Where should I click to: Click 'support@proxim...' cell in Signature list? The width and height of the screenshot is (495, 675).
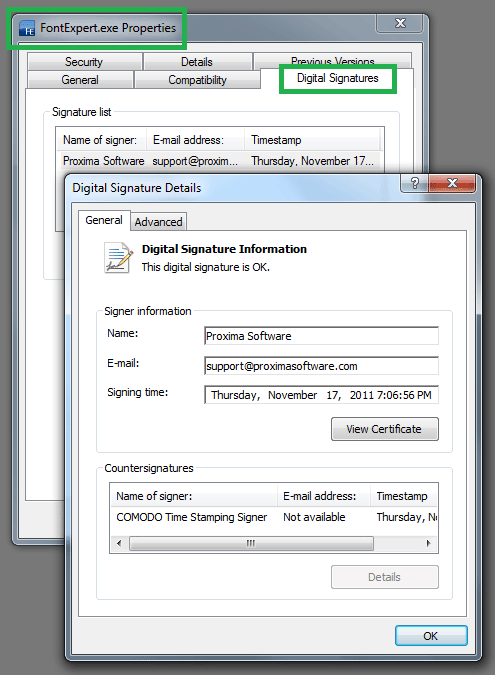tap(195, 161)
